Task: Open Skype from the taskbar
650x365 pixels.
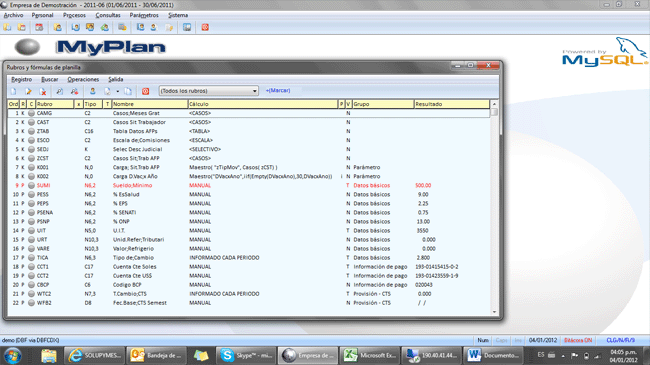Action: coord(246,355)
